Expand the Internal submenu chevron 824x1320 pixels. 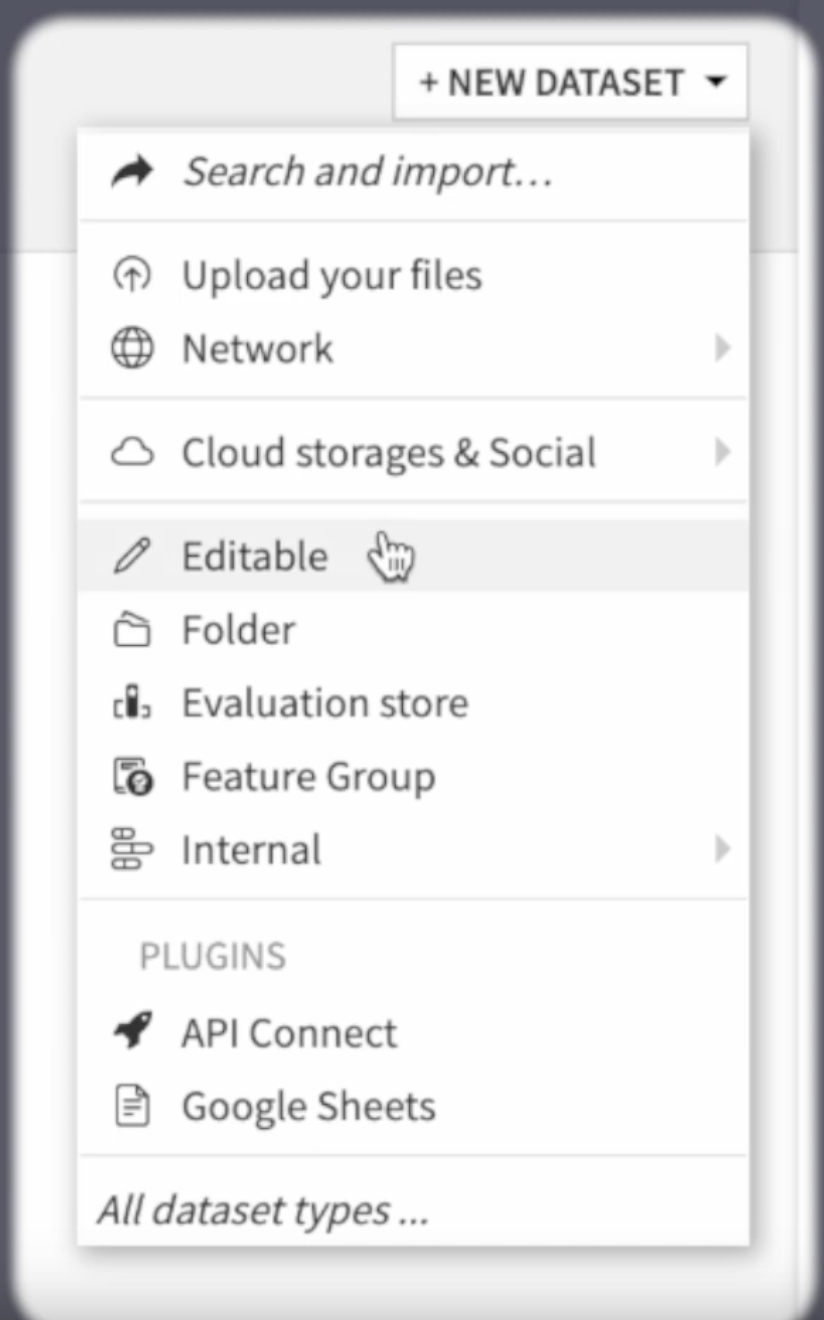724,849
